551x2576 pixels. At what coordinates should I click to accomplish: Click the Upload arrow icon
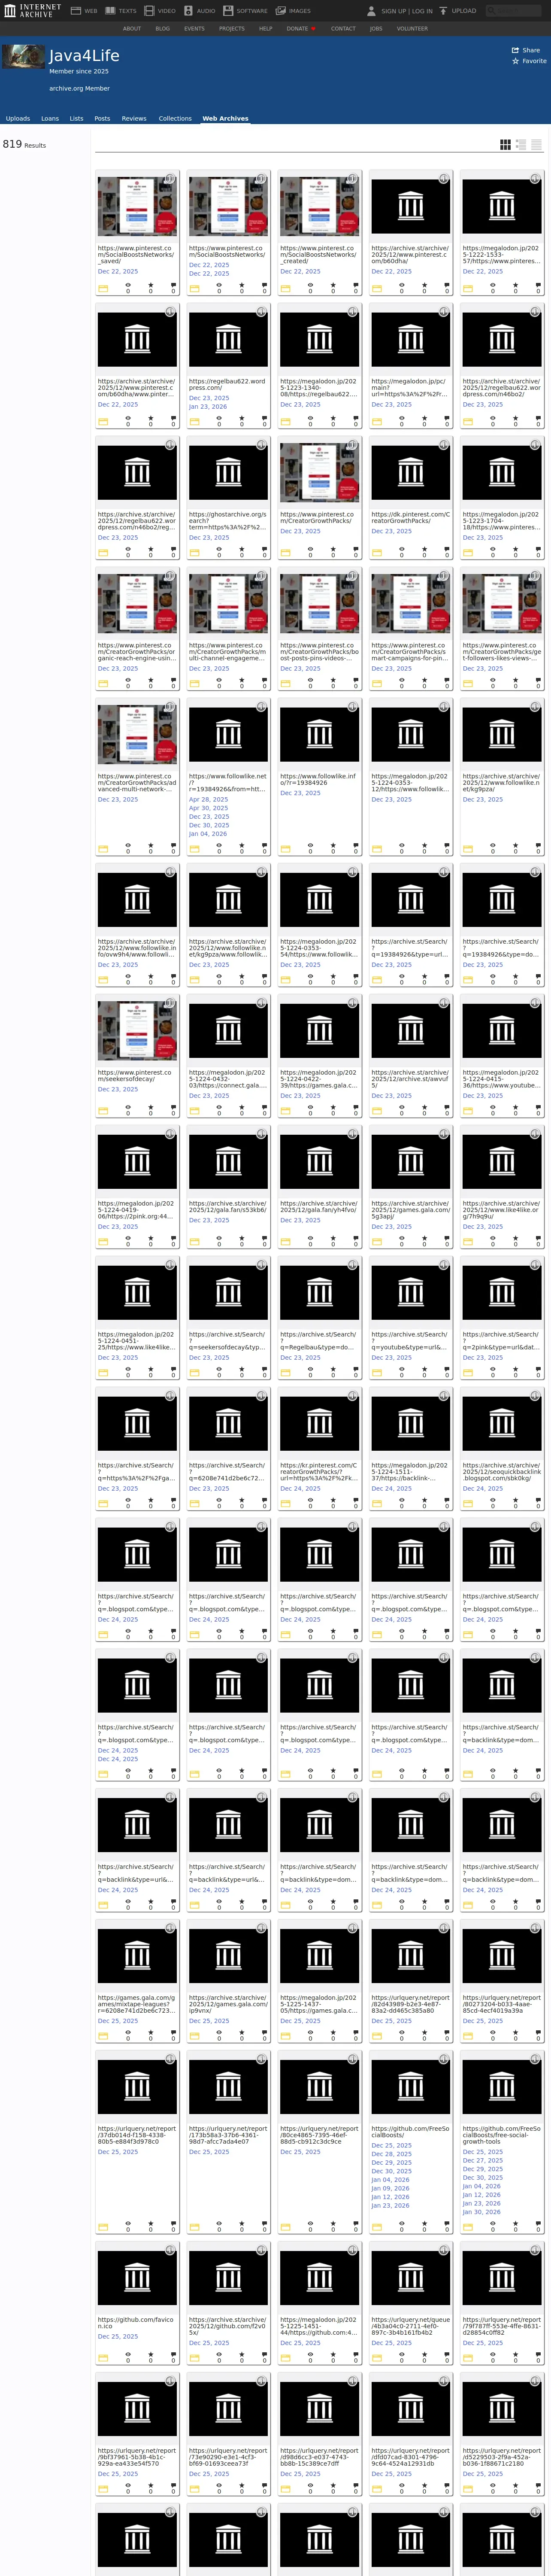pyautogui.click(x=443, y=11)
